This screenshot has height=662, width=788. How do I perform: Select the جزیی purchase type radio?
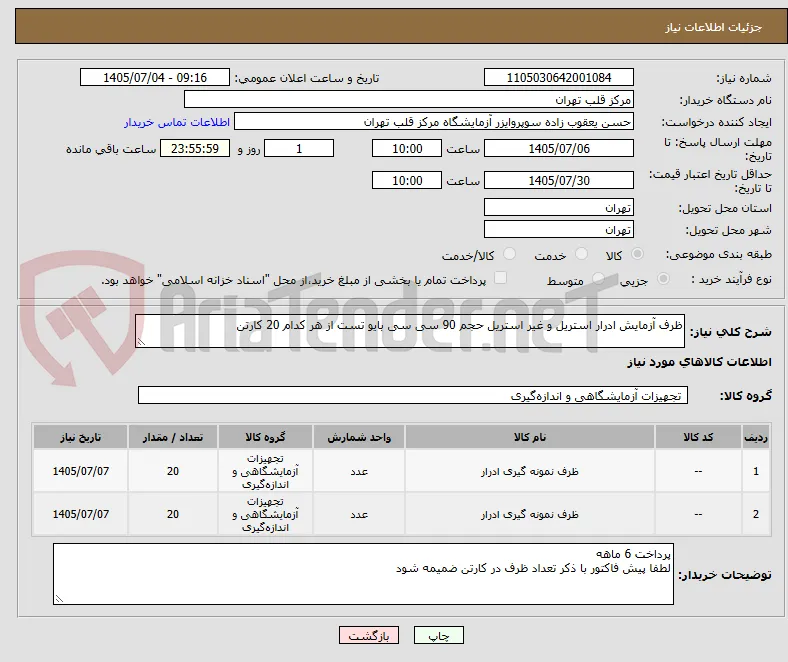click(663, 278)
